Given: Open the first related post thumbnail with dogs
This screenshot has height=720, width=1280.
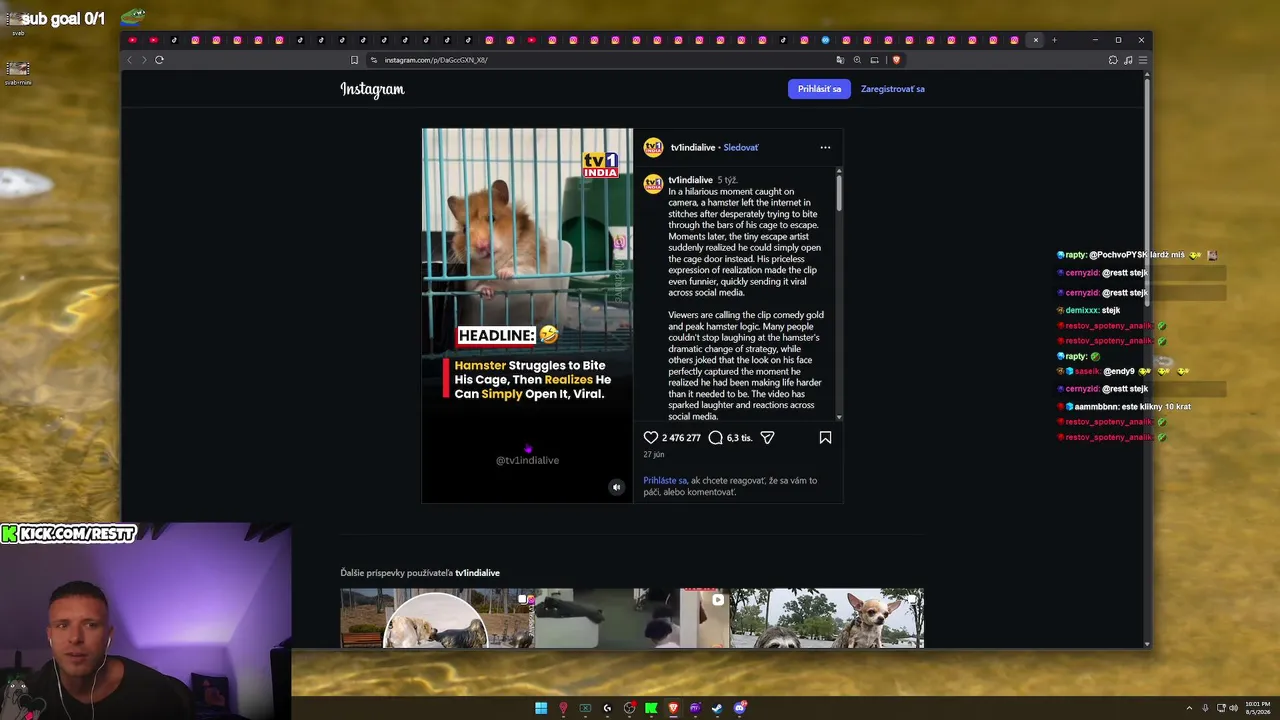Looking at the screenshot, I should (x=436, y=618).
